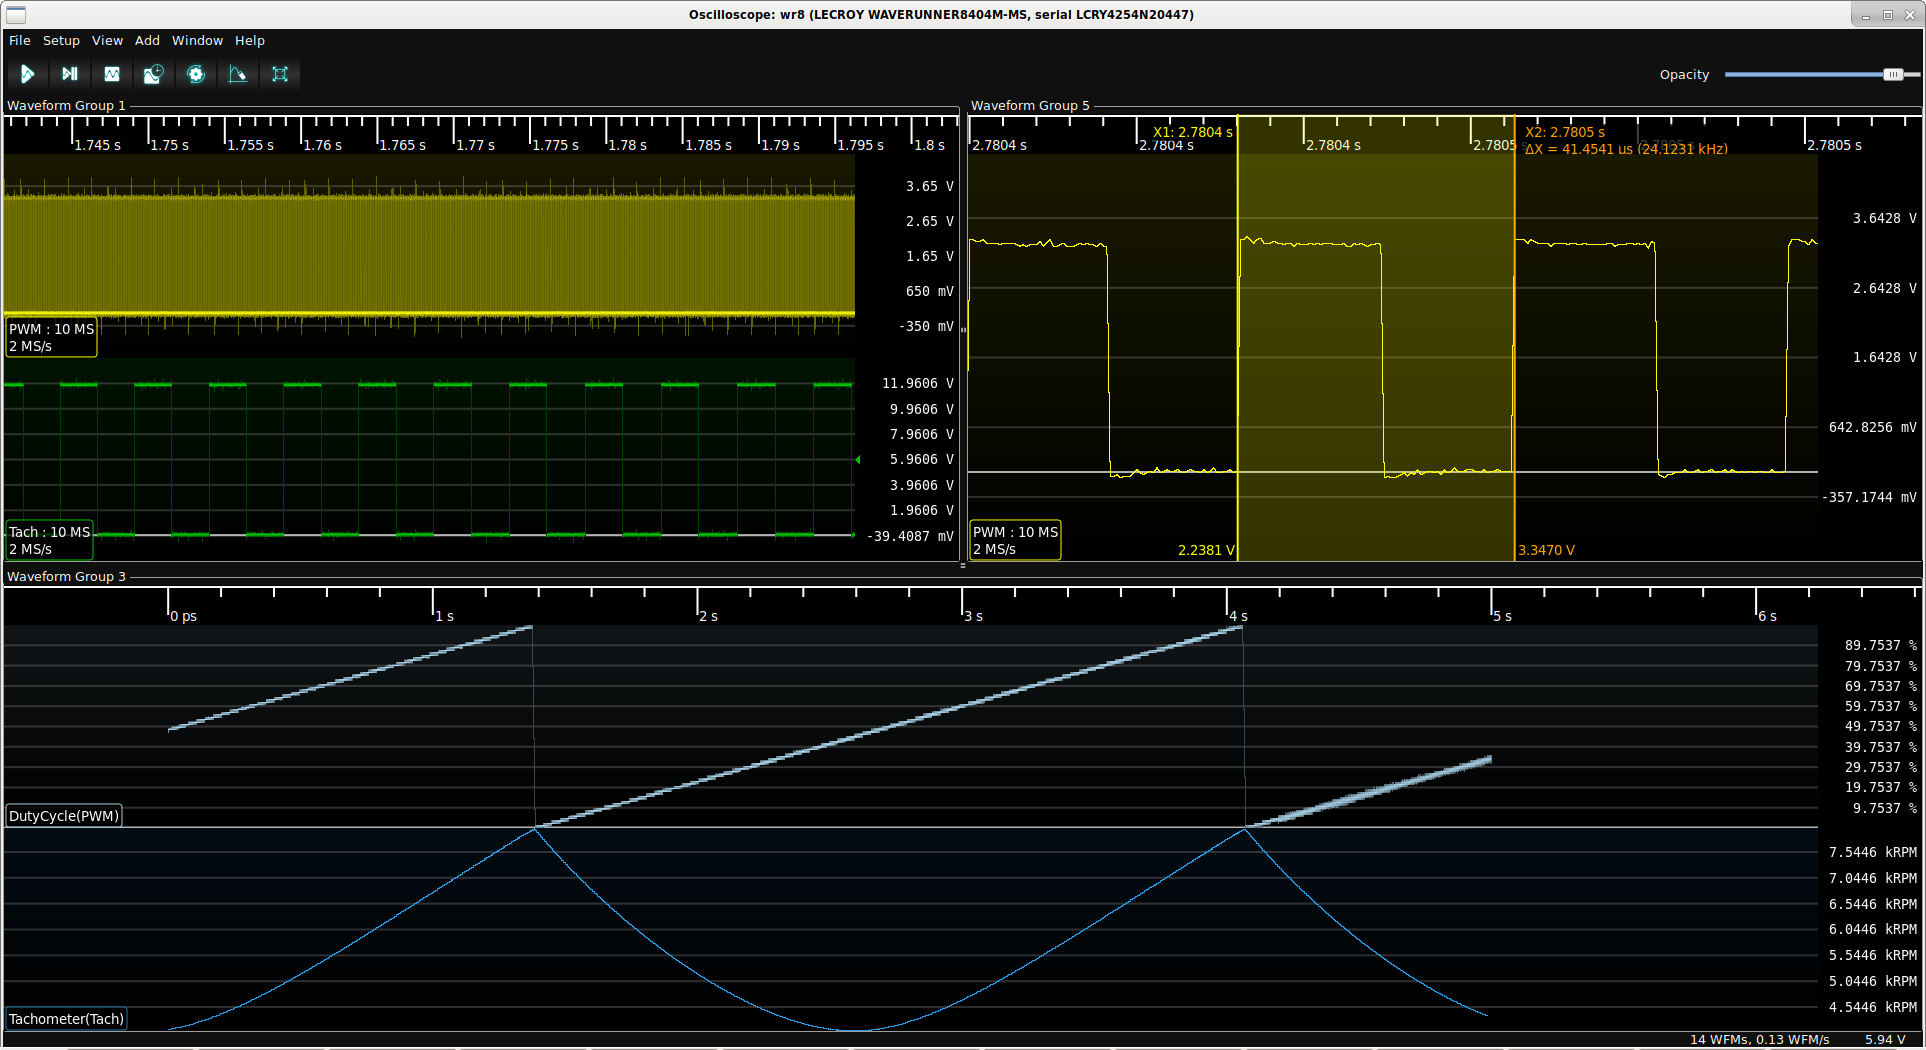Image resolution: width=1926 pixels, height=1050 pixels.
Task: Open the waveform history clock icon
Action: point(153,74)
